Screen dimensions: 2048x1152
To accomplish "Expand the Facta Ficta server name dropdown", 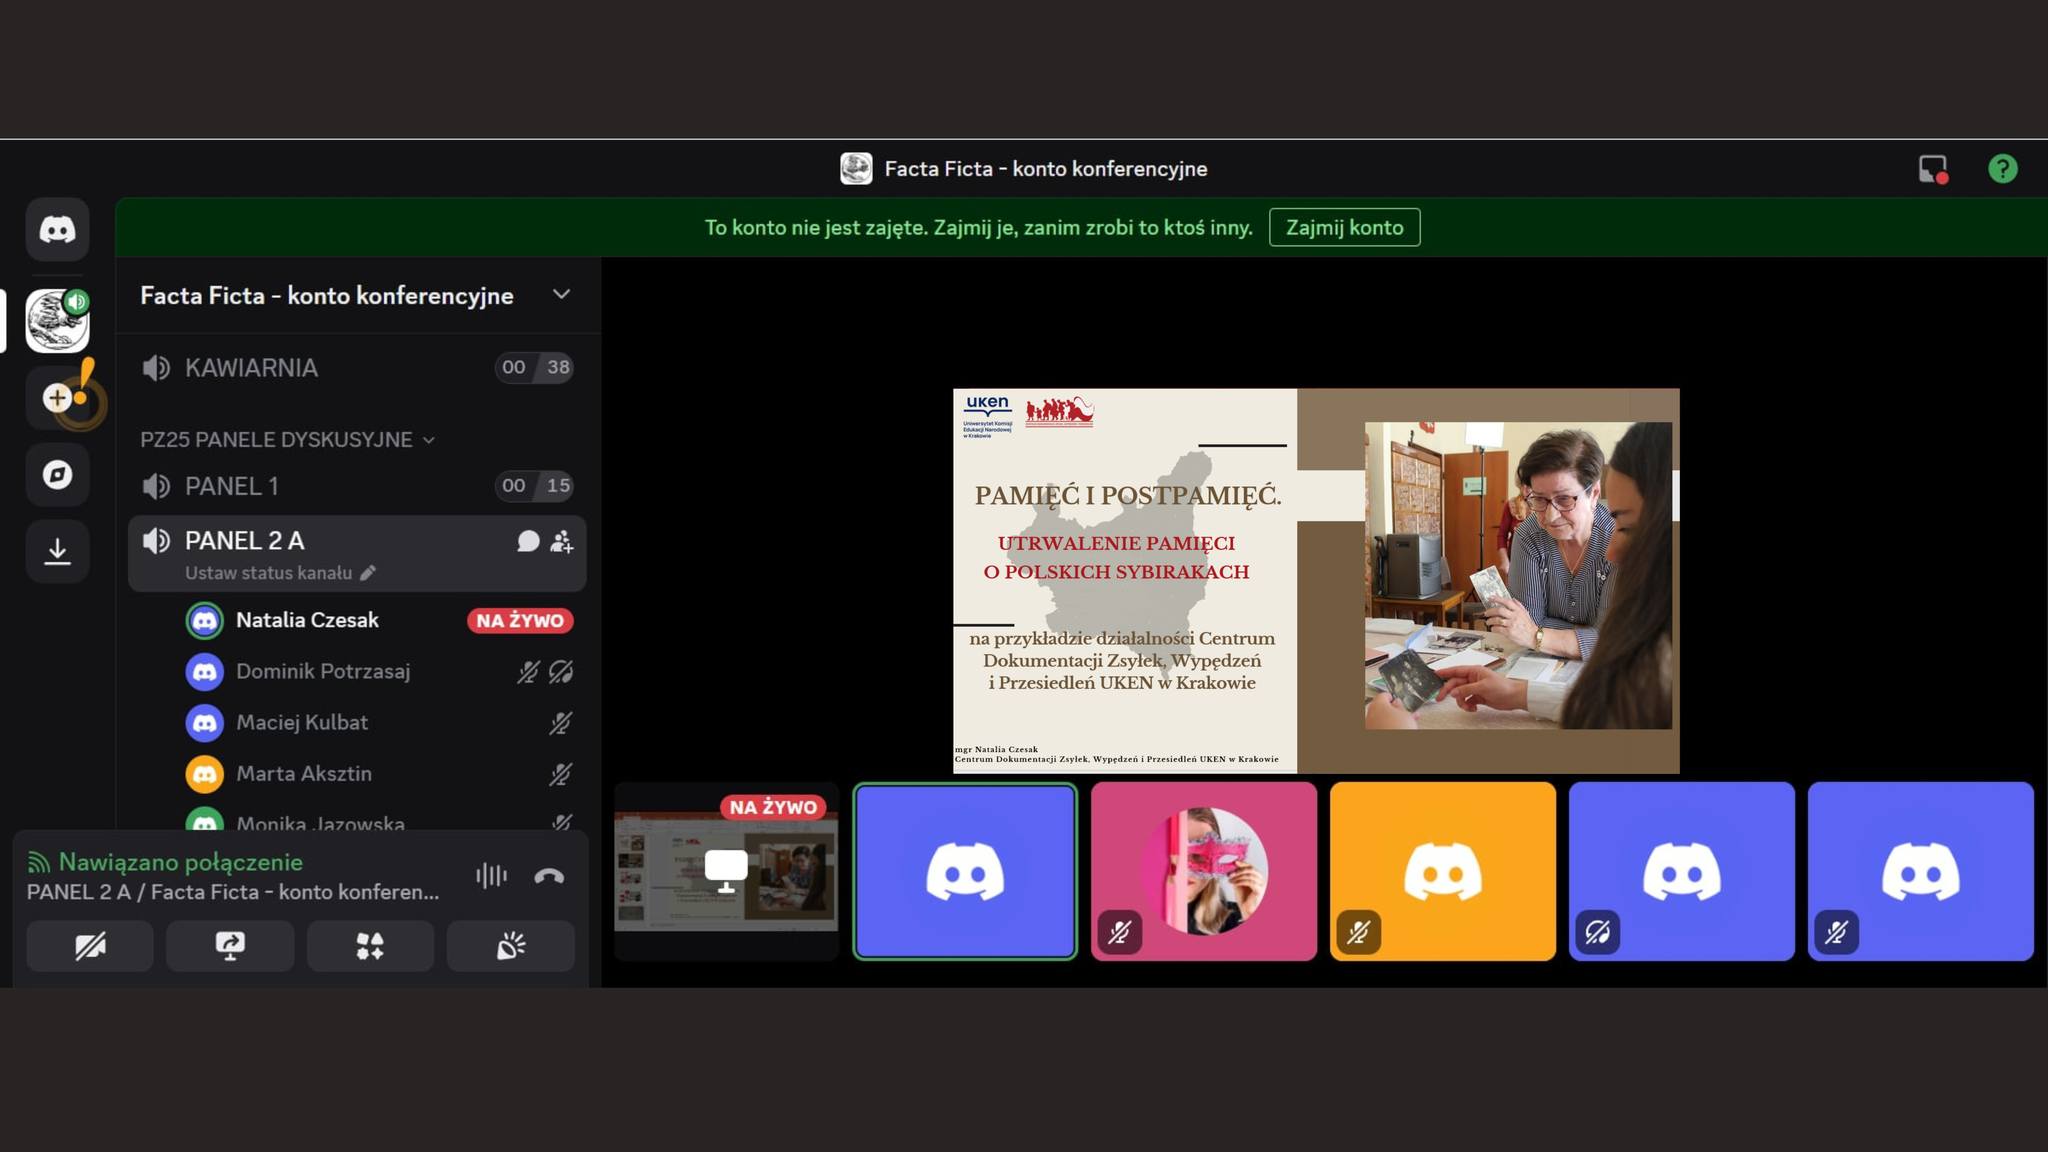I will [561, 295].
